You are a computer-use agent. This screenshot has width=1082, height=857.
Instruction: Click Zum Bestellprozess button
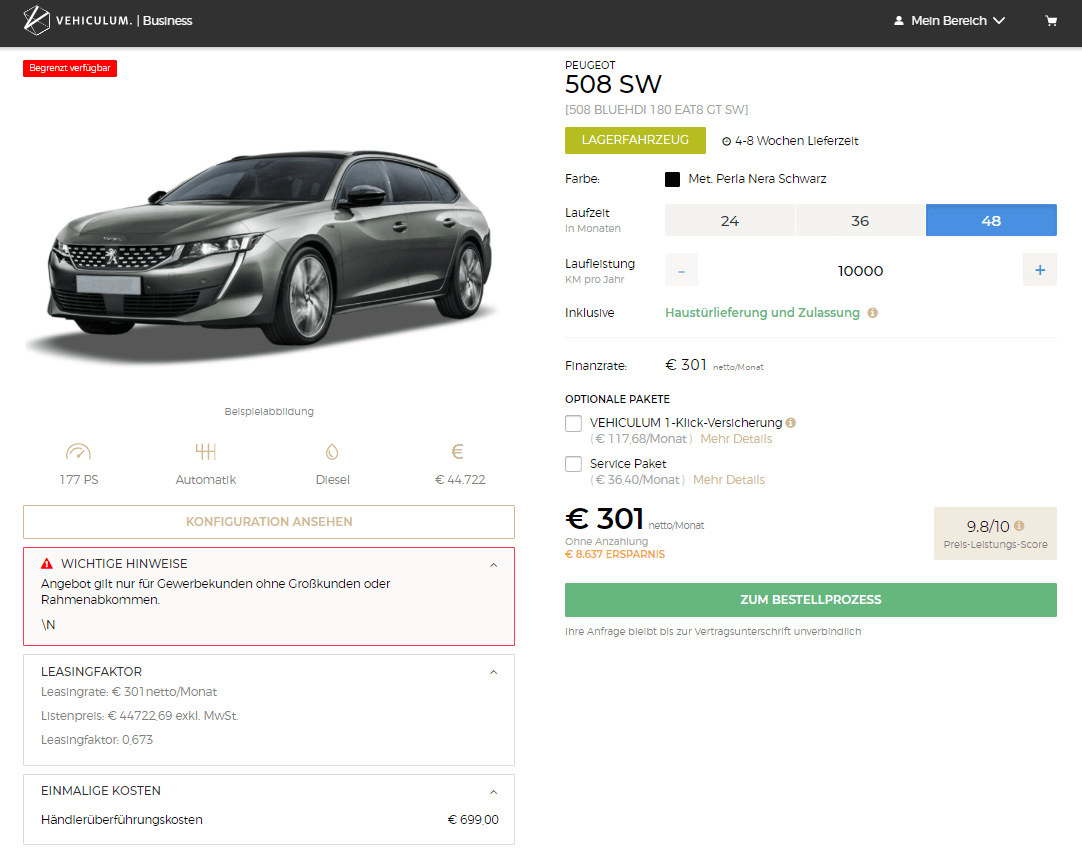coord(811,600)
